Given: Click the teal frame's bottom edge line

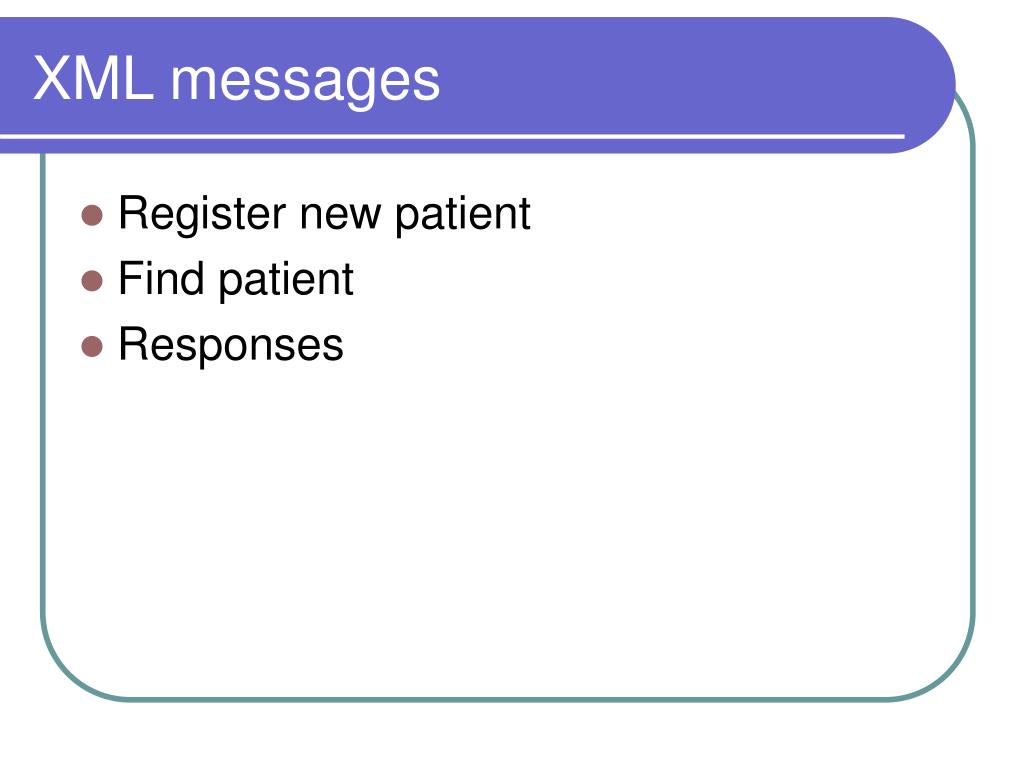Looking at the screenshot, I should (507, 699).
